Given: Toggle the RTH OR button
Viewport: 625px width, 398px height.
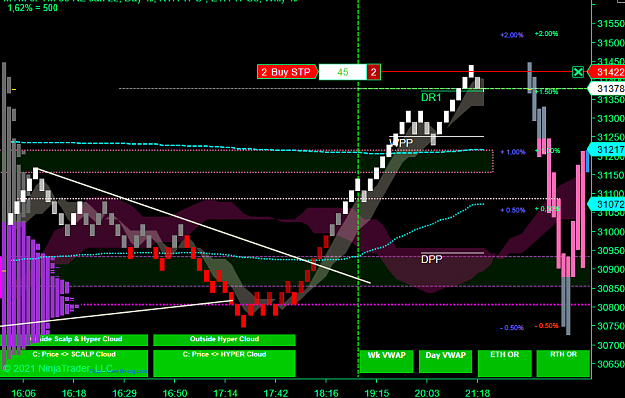Looking at the screenshot, I should [x=563, y=363].
